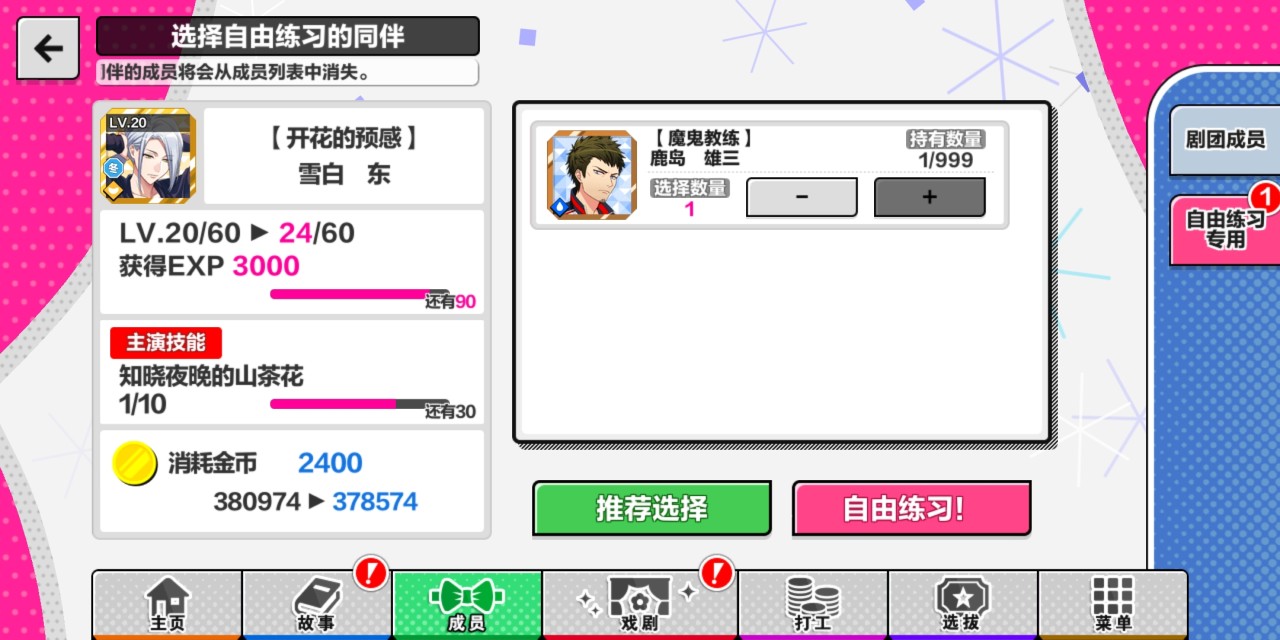1280x640 pixels.
Task: Decrease selected quantity with minus button
Action: coord(802,197)
